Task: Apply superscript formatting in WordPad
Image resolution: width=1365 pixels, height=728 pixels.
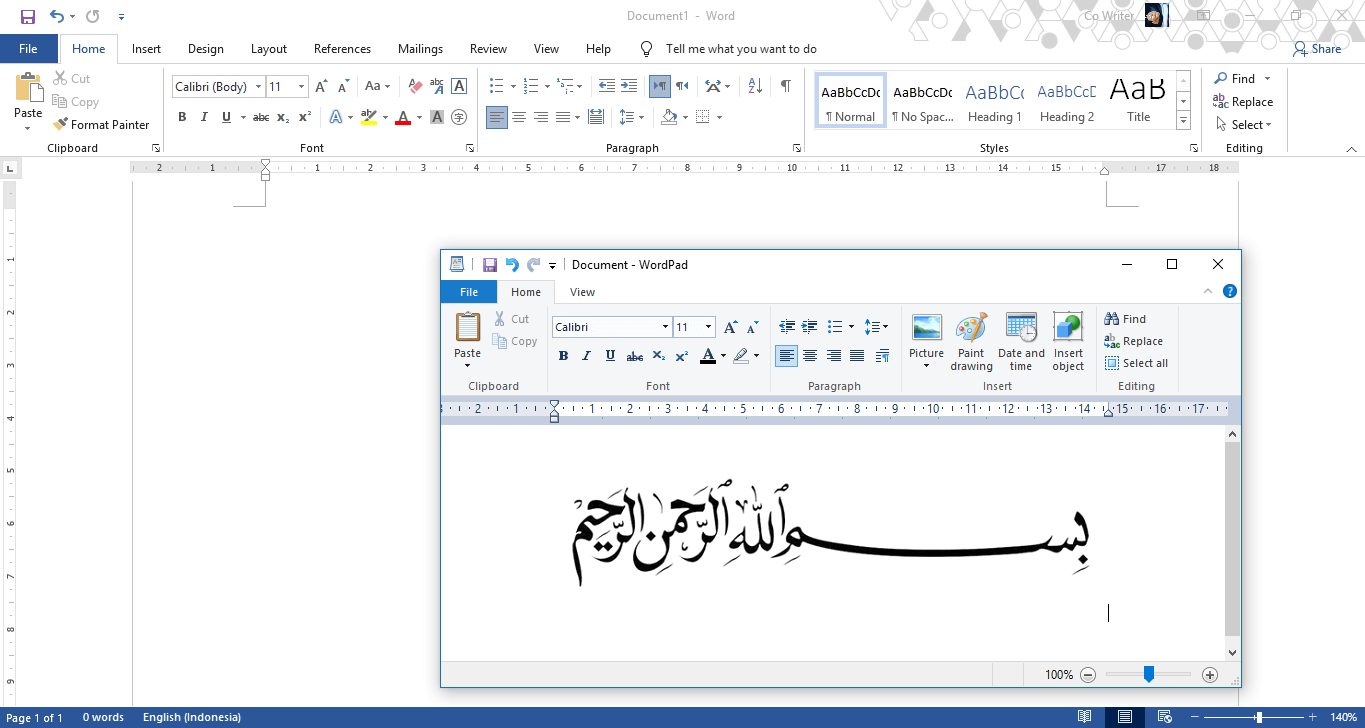Action: coord(680,355)
